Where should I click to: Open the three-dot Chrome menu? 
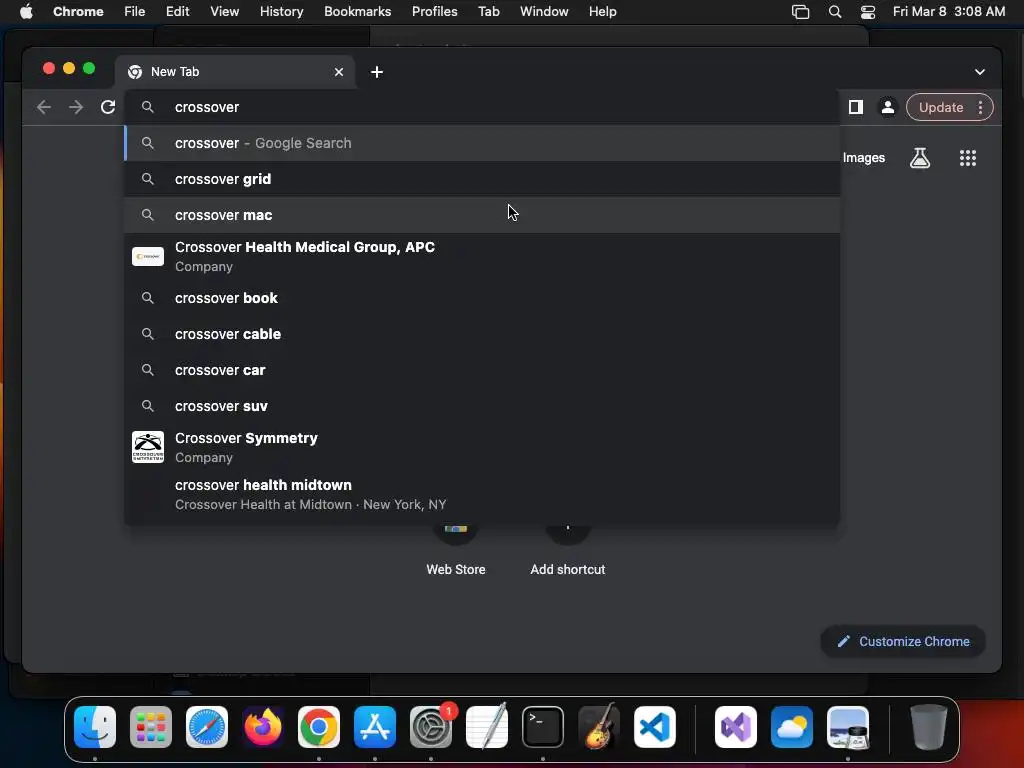pyautogui.click(x=980, y=107)
